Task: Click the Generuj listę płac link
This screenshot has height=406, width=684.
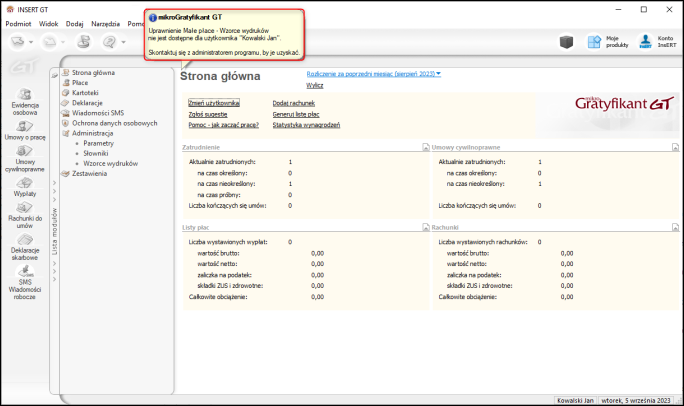Action: [x=296, y=114]
